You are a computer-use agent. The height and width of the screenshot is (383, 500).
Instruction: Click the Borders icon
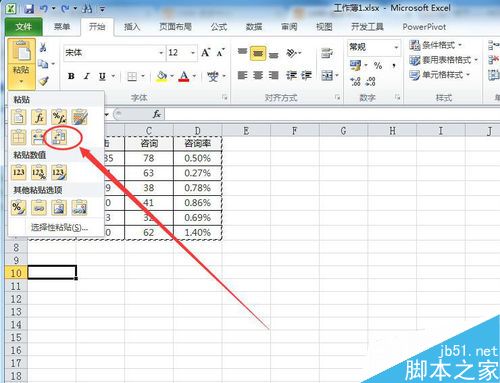[x=132, y=77]
